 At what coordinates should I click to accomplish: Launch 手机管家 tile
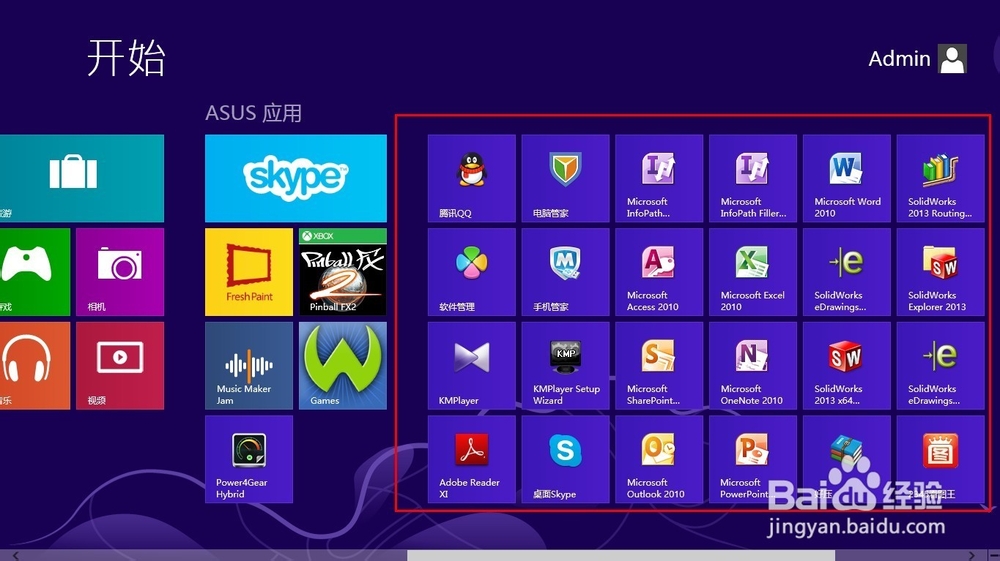(565, 272)
